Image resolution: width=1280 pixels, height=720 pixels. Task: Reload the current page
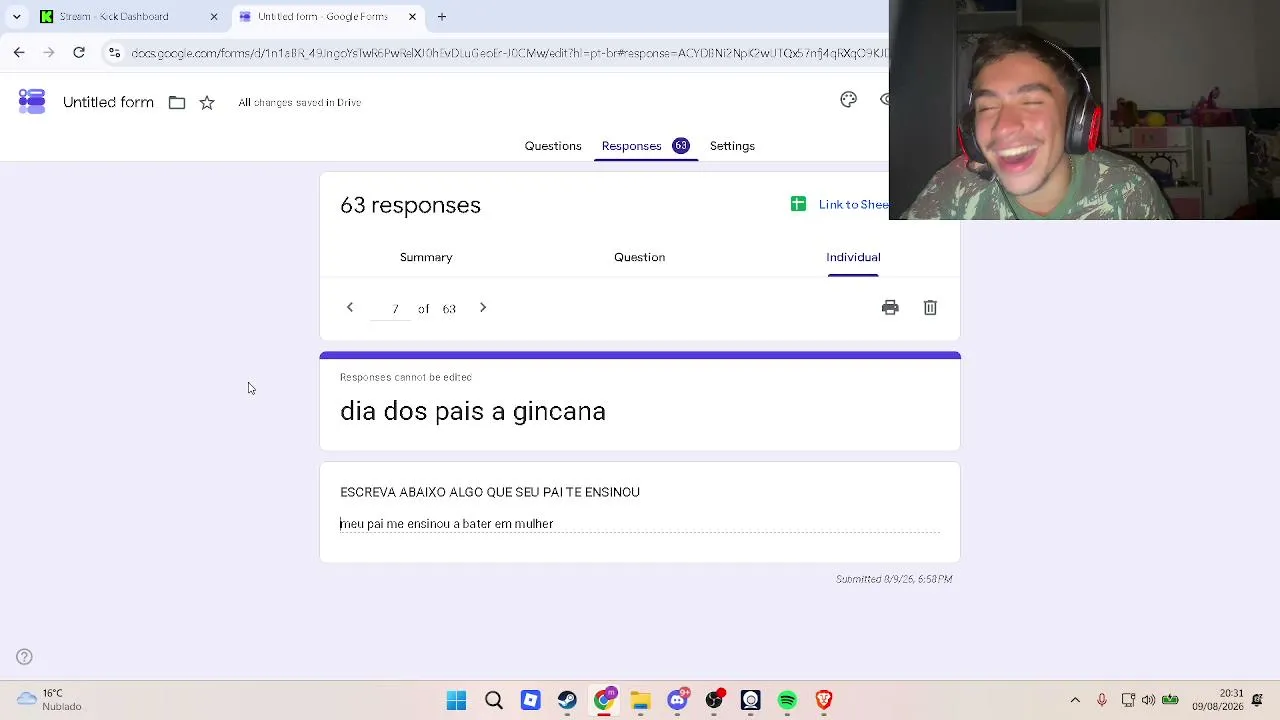[x=79, y=52]
